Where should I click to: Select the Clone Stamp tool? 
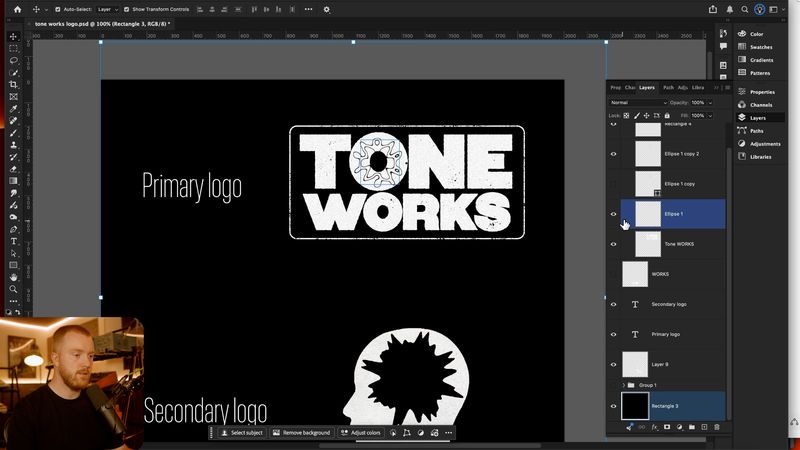(x=14, y=145)
